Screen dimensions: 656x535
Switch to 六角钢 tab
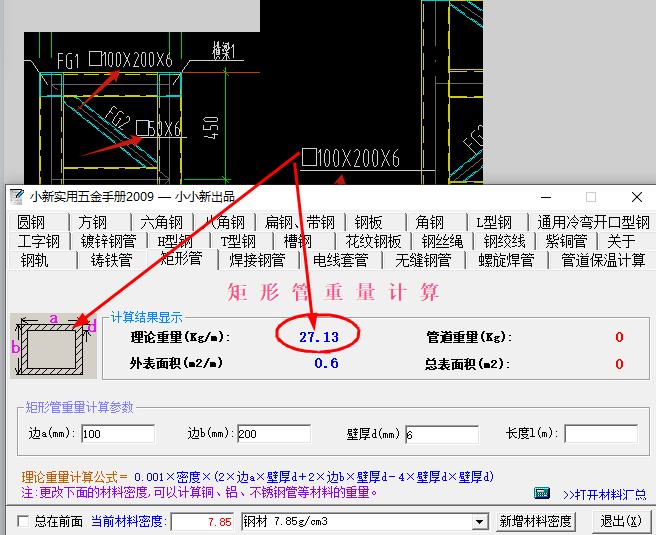(x=162, y=222)
